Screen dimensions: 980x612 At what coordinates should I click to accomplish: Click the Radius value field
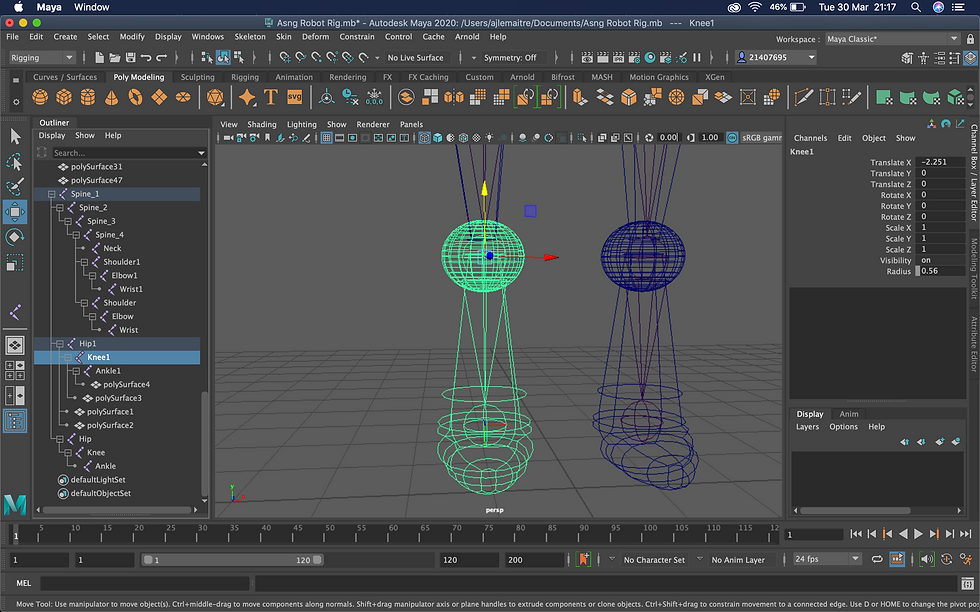coord(940,271)
